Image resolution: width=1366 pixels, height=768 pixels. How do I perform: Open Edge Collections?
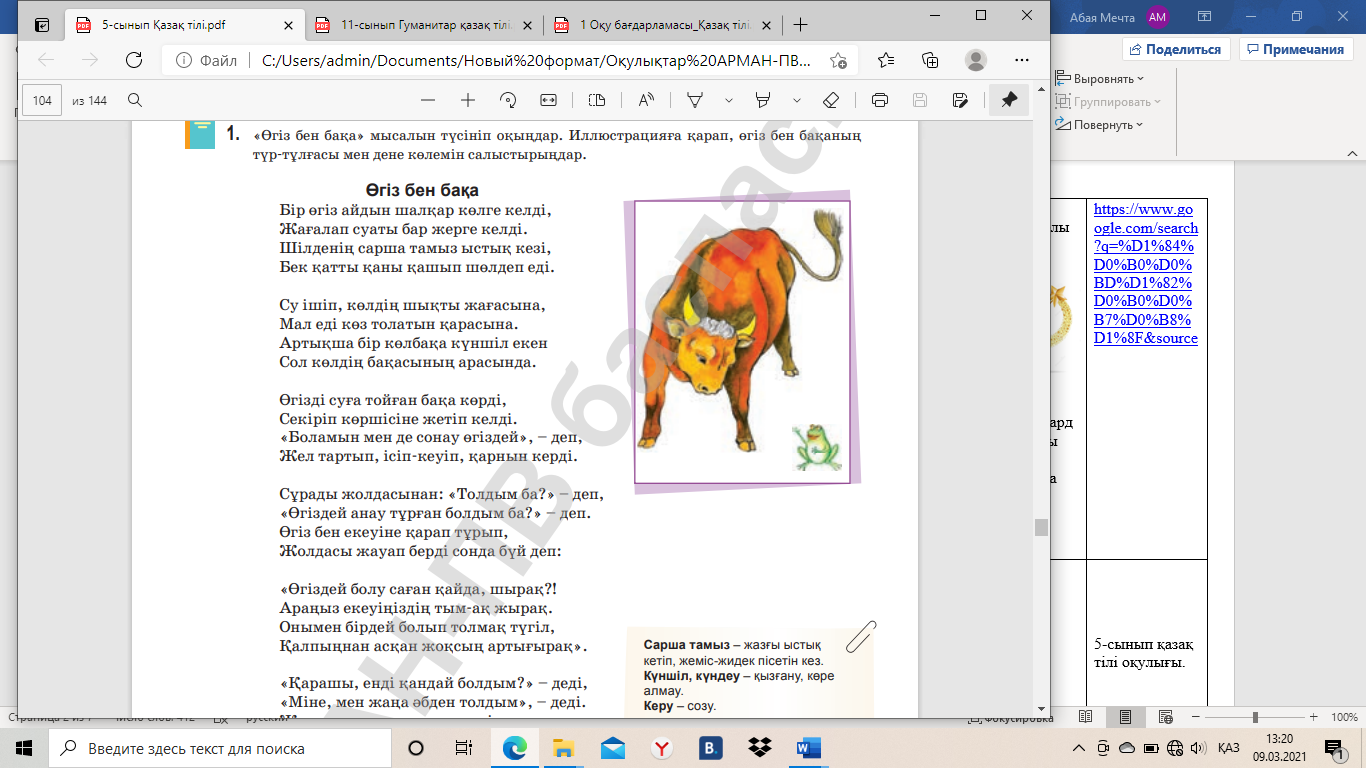(930, 60)
